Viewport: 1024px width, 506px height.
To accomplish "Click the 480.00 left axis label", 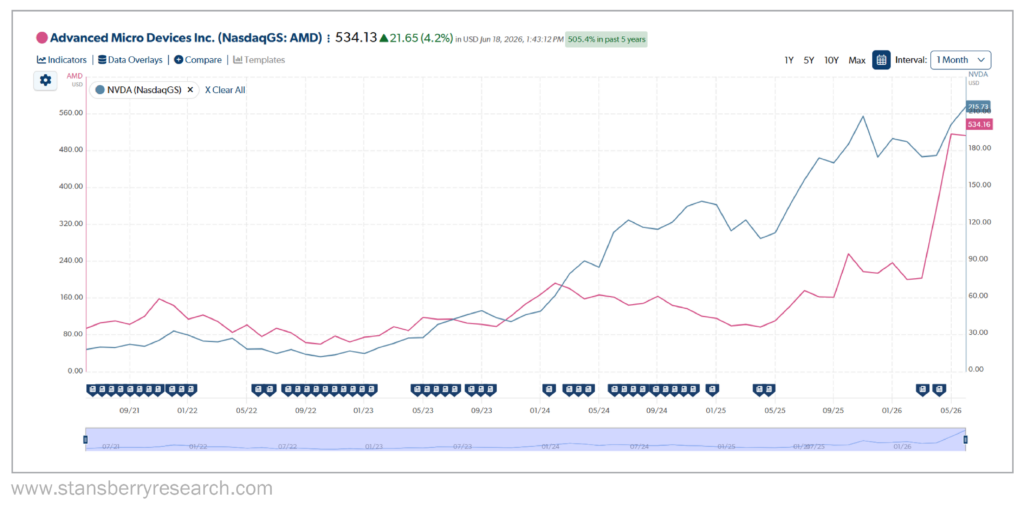I will point(71,150).
